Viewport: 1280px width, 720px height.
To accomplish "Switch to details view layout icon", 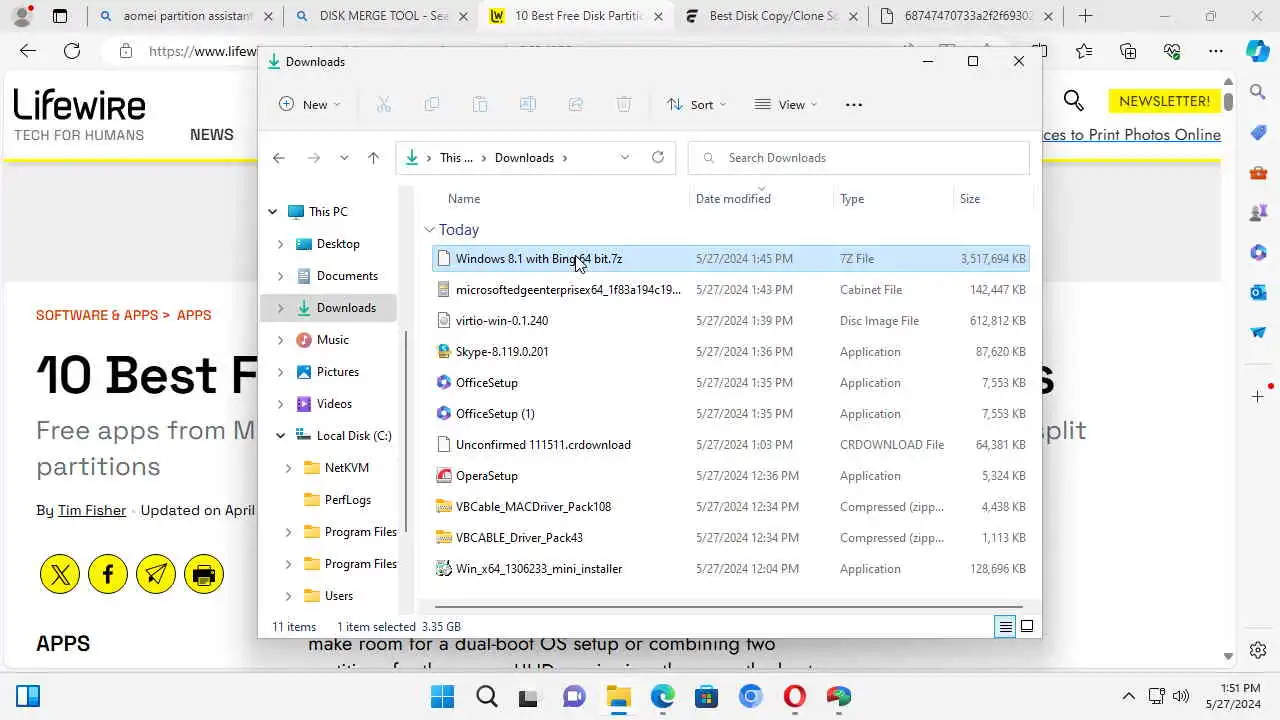I will click(1005, 627).
